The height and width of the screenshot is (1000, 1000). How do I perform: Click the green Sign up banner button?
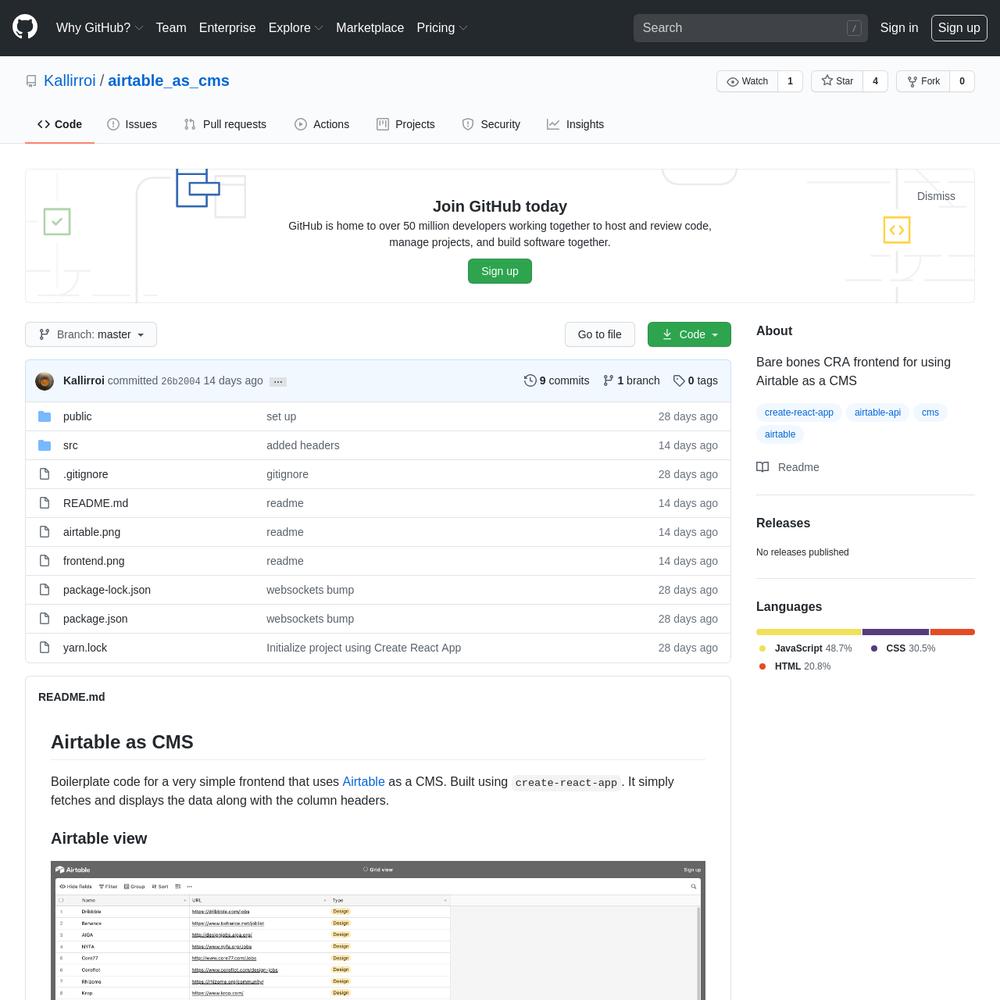[499, 271]
